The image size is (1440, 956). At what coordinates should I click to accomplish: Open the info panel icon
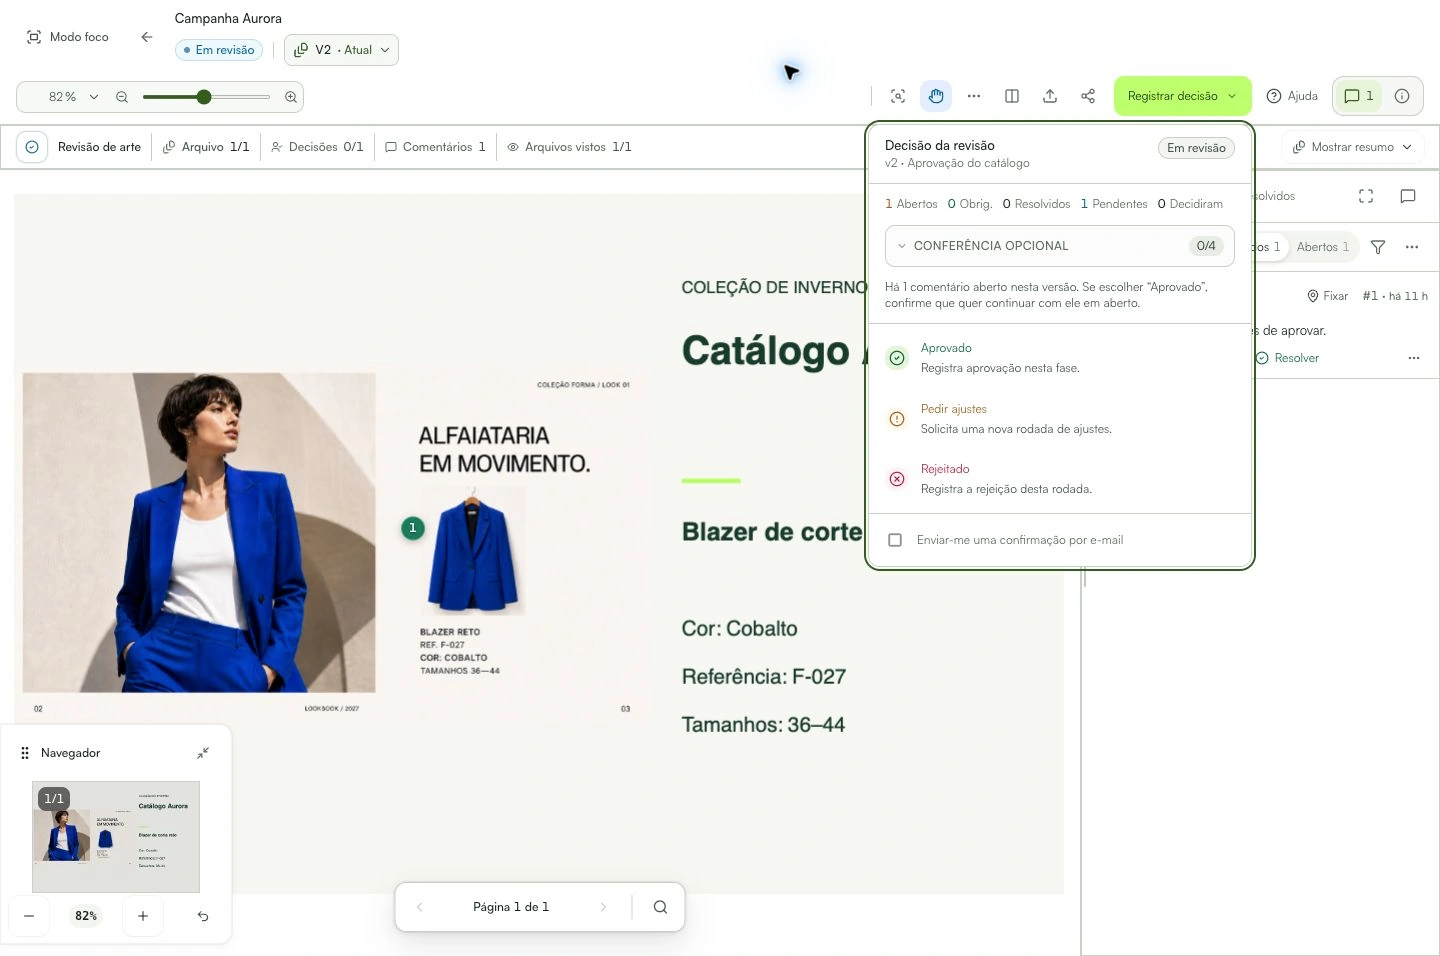1402,96
